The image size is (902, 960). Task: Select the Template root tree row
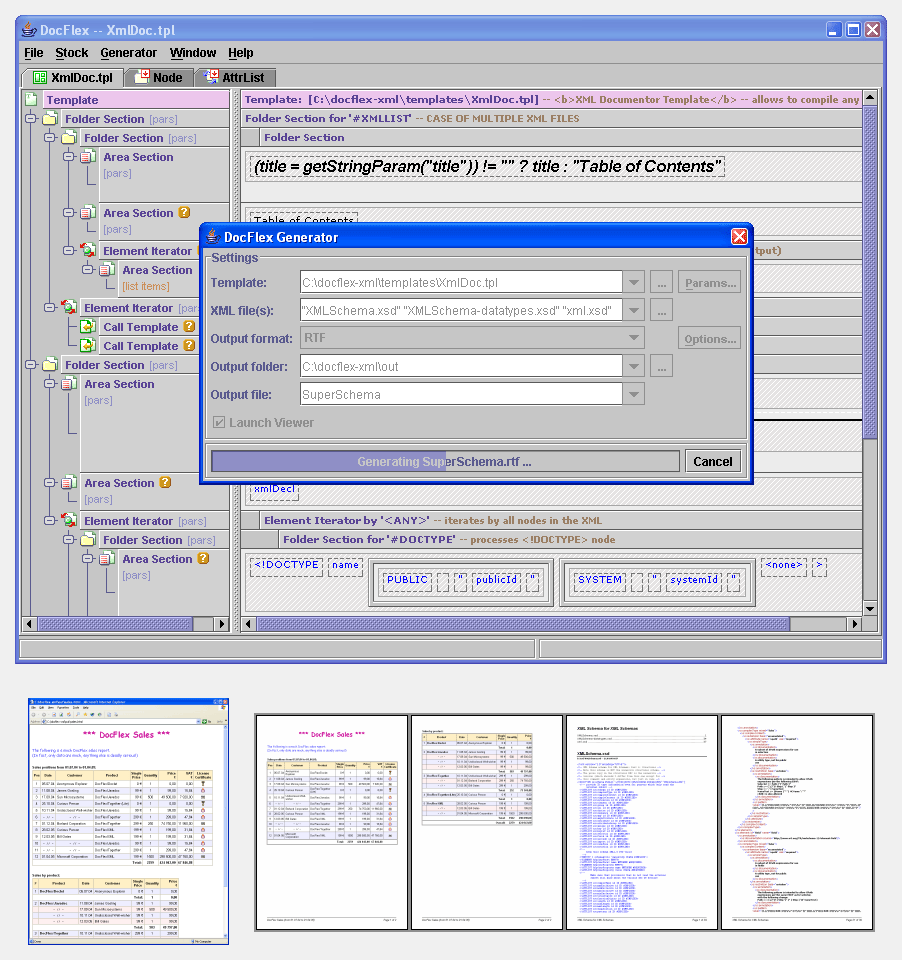tap(136, 100)
